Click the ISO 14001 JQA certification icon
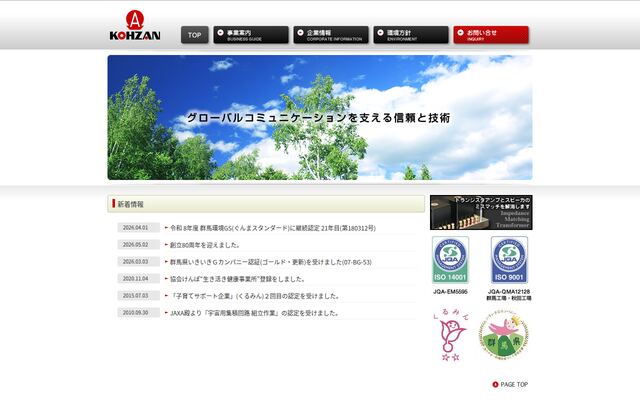The image size is (640, 400). 450,260
